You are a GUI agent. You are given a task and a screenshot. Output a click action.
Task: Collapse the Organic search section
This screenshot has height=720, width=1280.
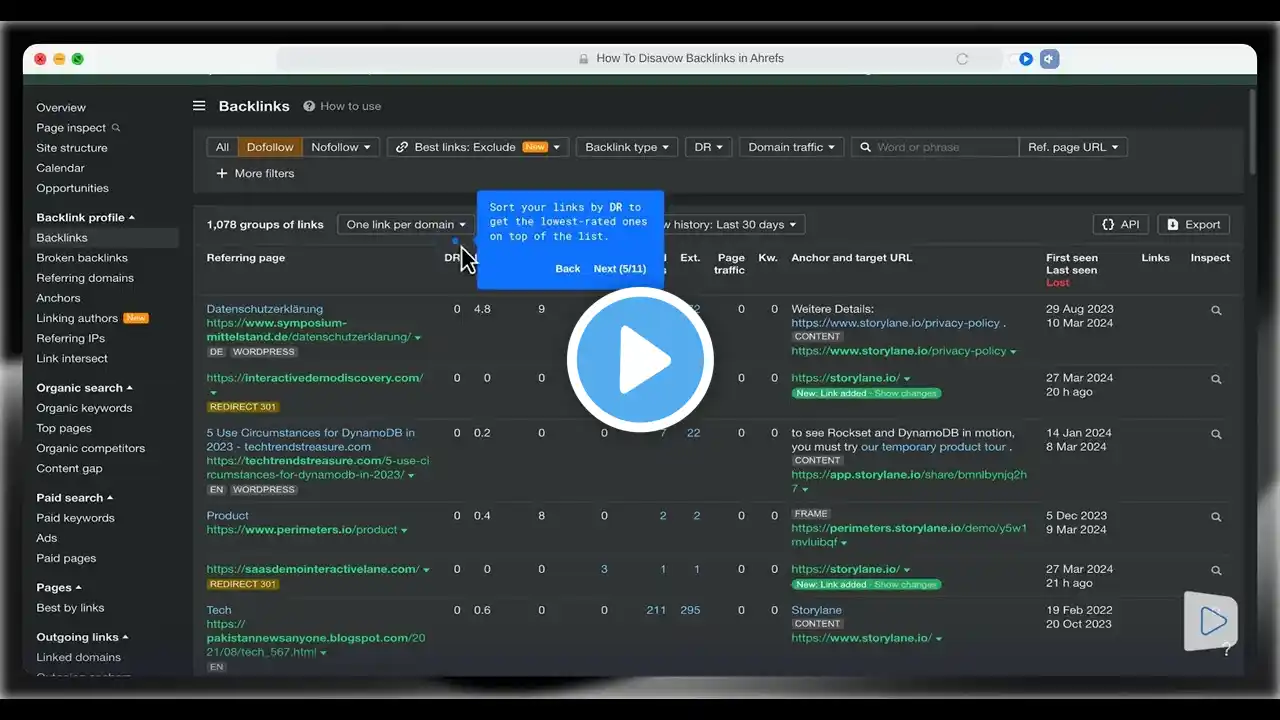[x=84, y=388]
